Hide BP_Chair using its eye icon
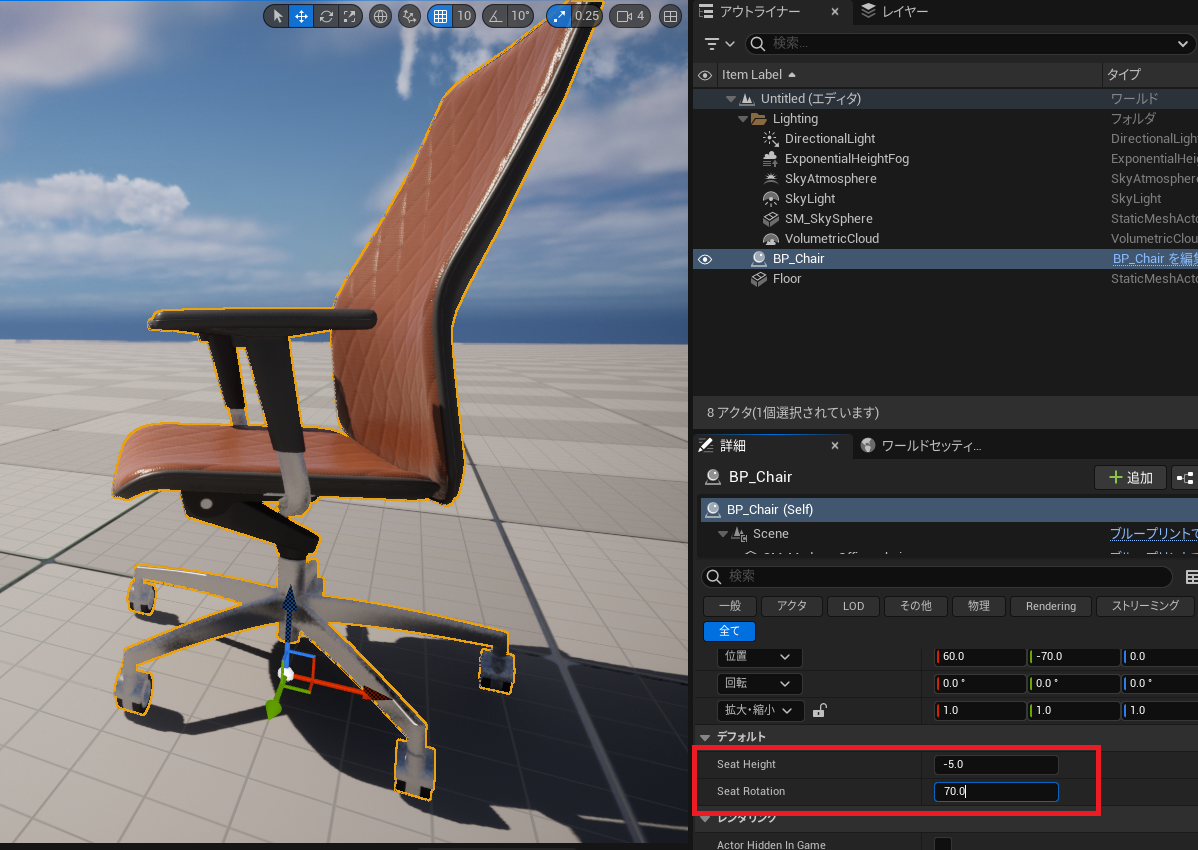This screenshot has width=1198, height=850. 705,259
